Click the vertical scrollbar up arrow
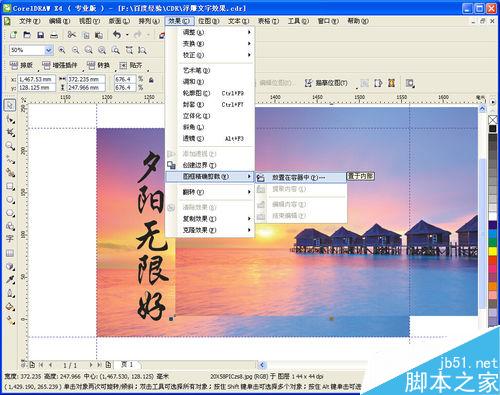 point(482,108)
